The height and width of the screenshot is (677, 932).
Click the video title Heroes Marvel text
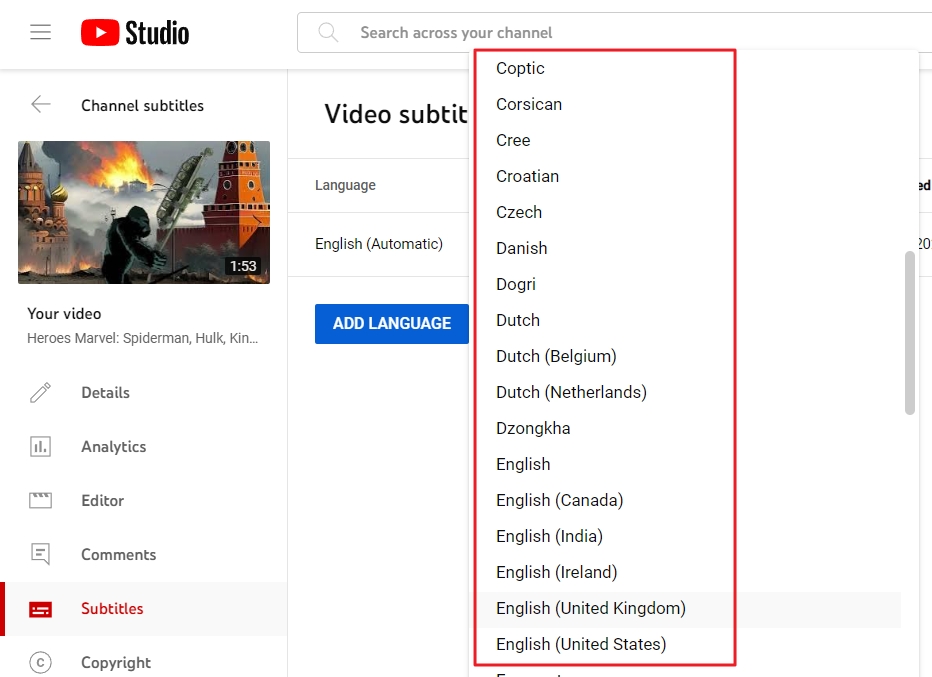point(143,338)
